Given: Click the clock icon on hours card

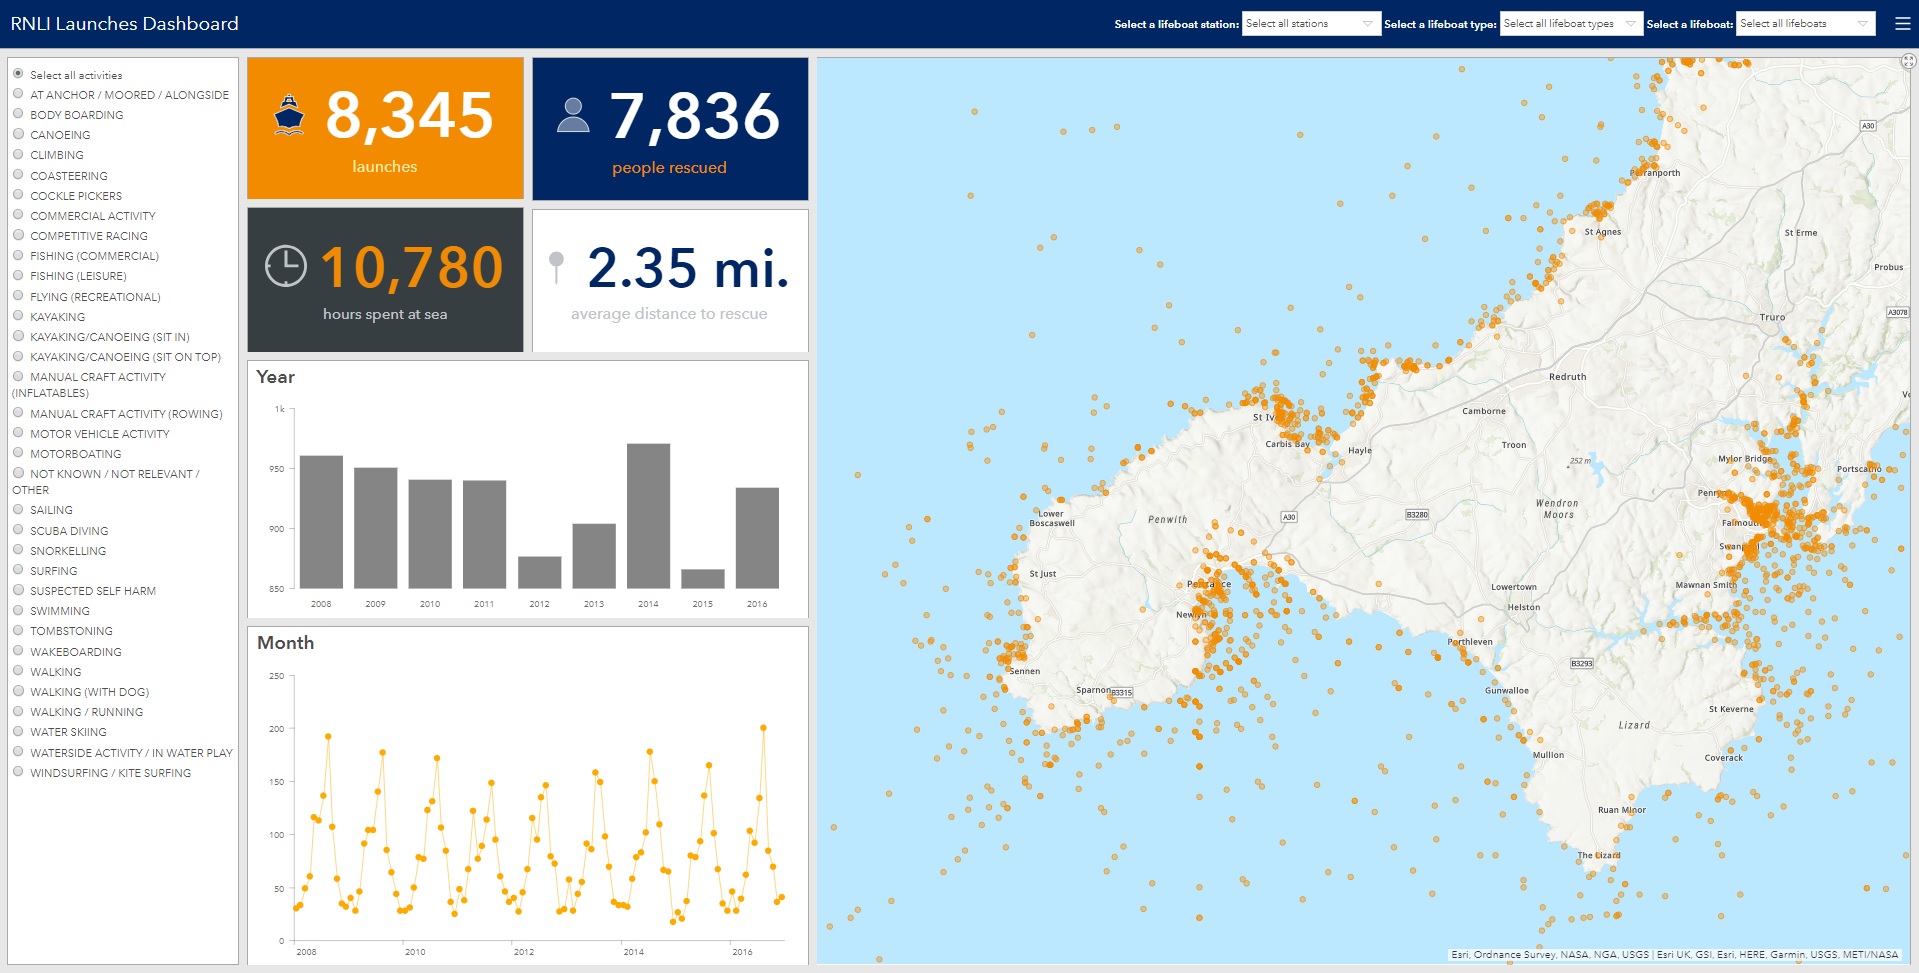Looking at the screenshot, I should [x=286, y=266].
